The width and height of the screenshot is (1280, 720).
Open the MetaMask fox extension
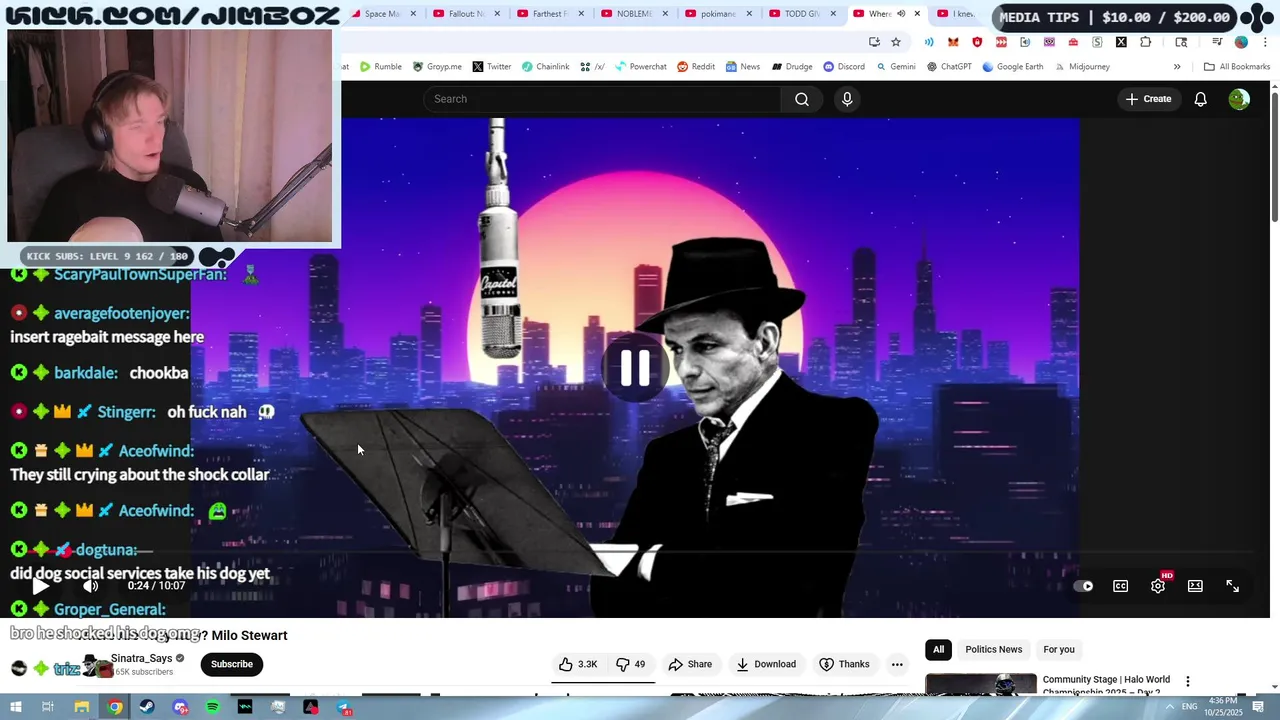(953, 42)
